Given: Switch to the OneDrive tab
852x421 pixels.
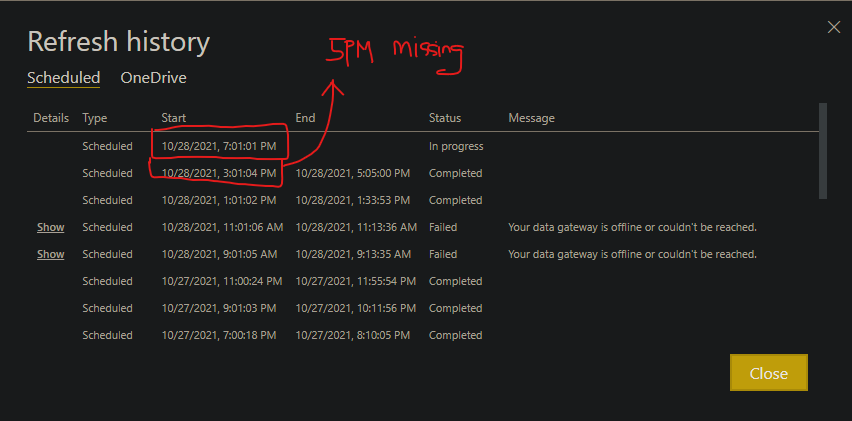Looking at the screenshot, I should coord(153,78).
